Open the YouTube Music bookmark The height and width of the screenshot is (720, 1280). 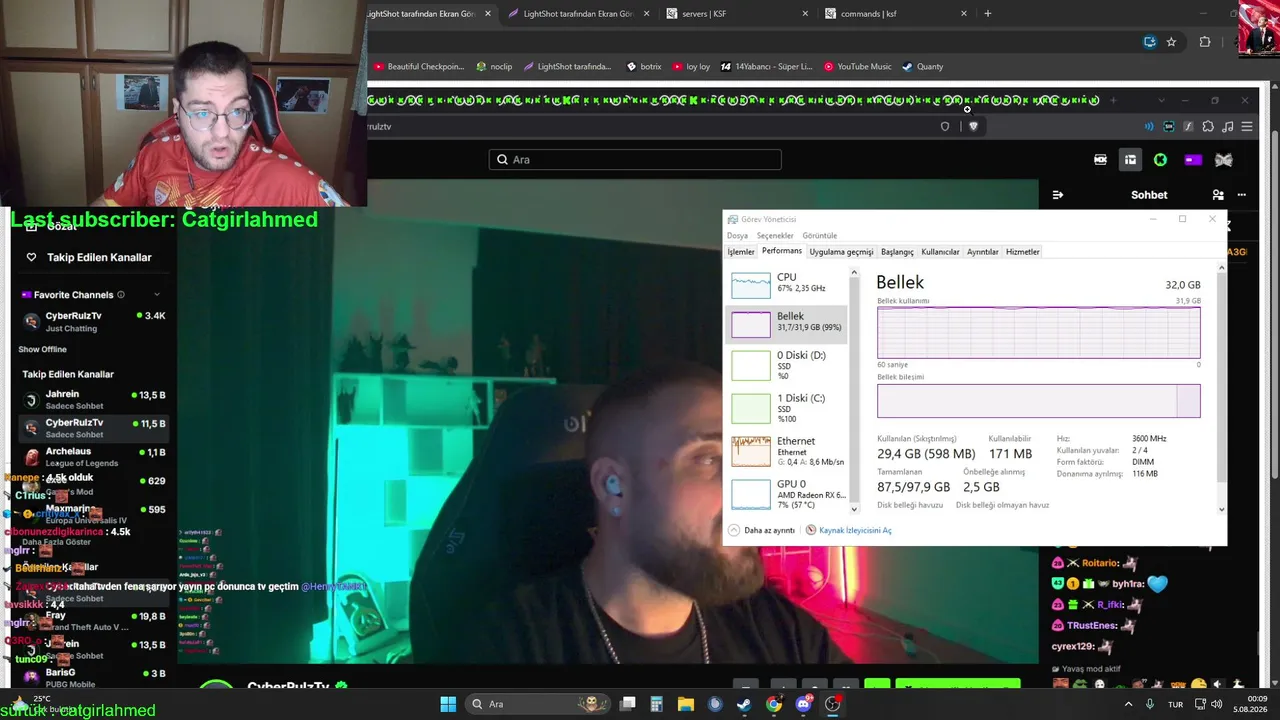pyautogui.click(x=858, y=67)
